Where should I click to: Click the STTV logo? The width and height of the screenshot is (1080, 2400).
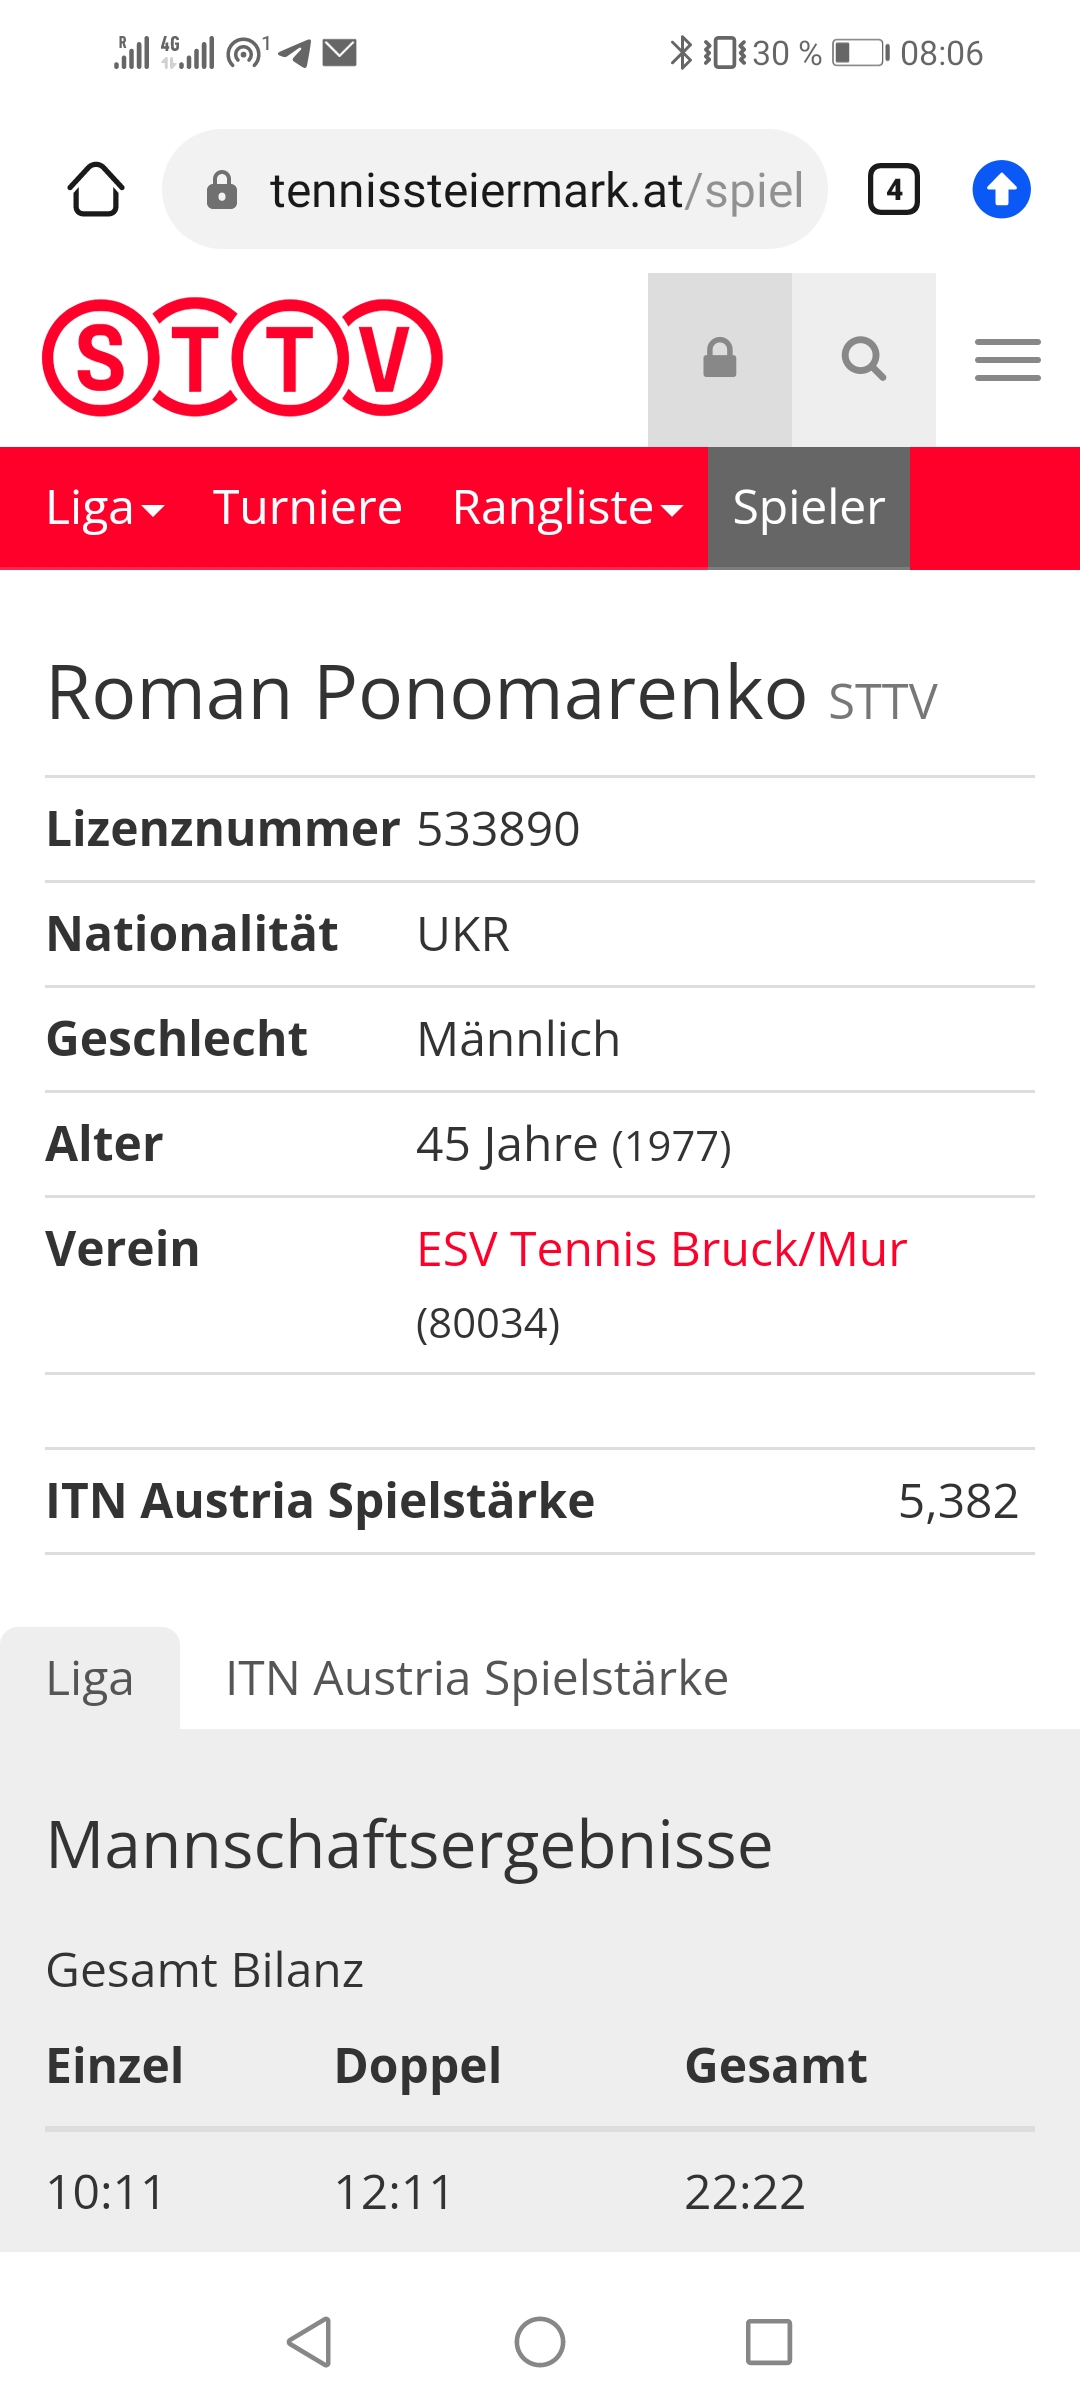(242, 357)
